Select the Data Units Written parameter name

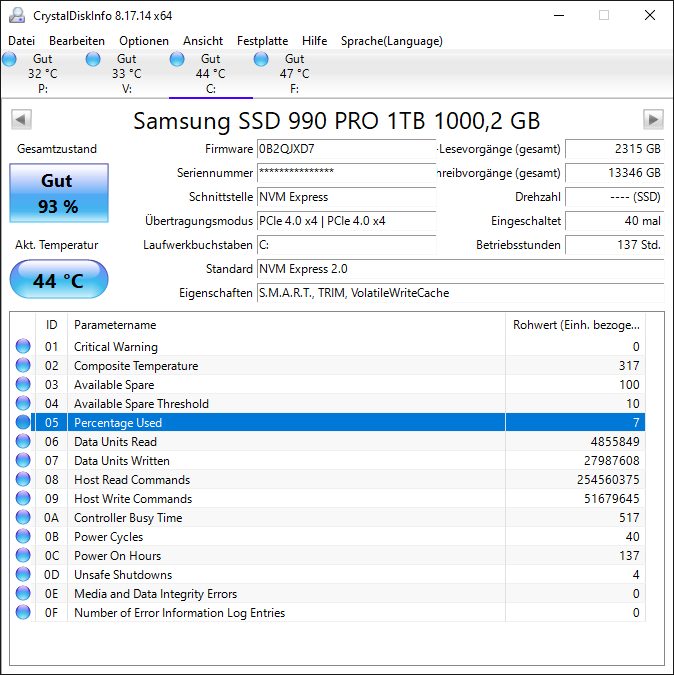[122, 461]
